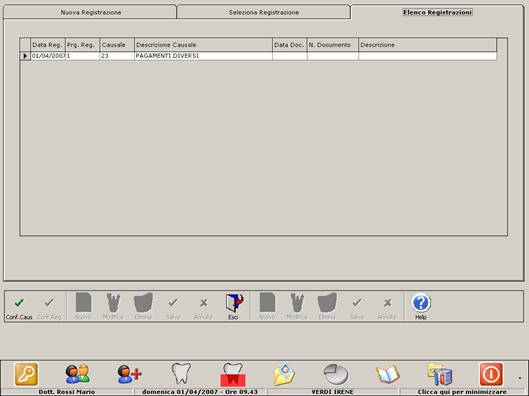Click 'Clicca qui per minimizzare' status label

(x=462, y=392)
